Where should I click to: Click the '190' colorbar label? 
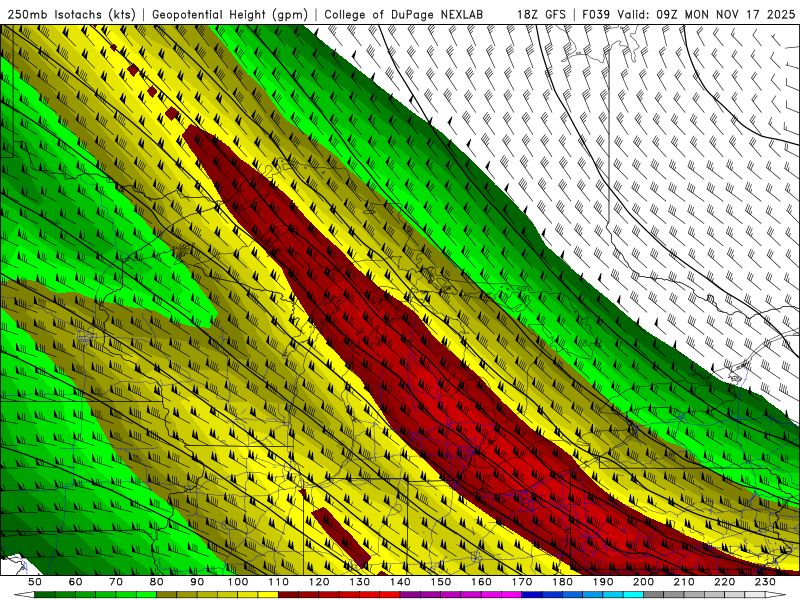(x=603, y=582)
